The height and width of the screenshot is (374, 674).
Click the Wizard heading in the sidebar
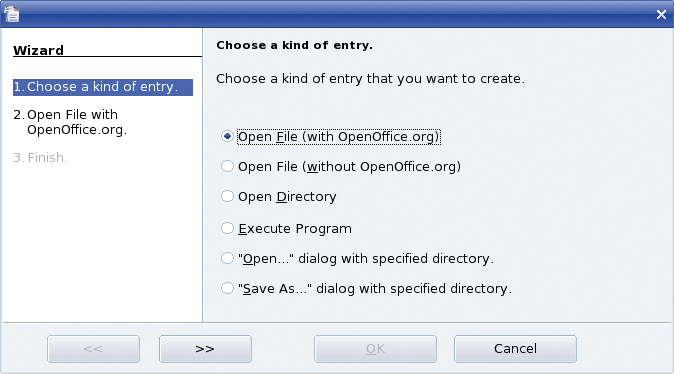38,50
